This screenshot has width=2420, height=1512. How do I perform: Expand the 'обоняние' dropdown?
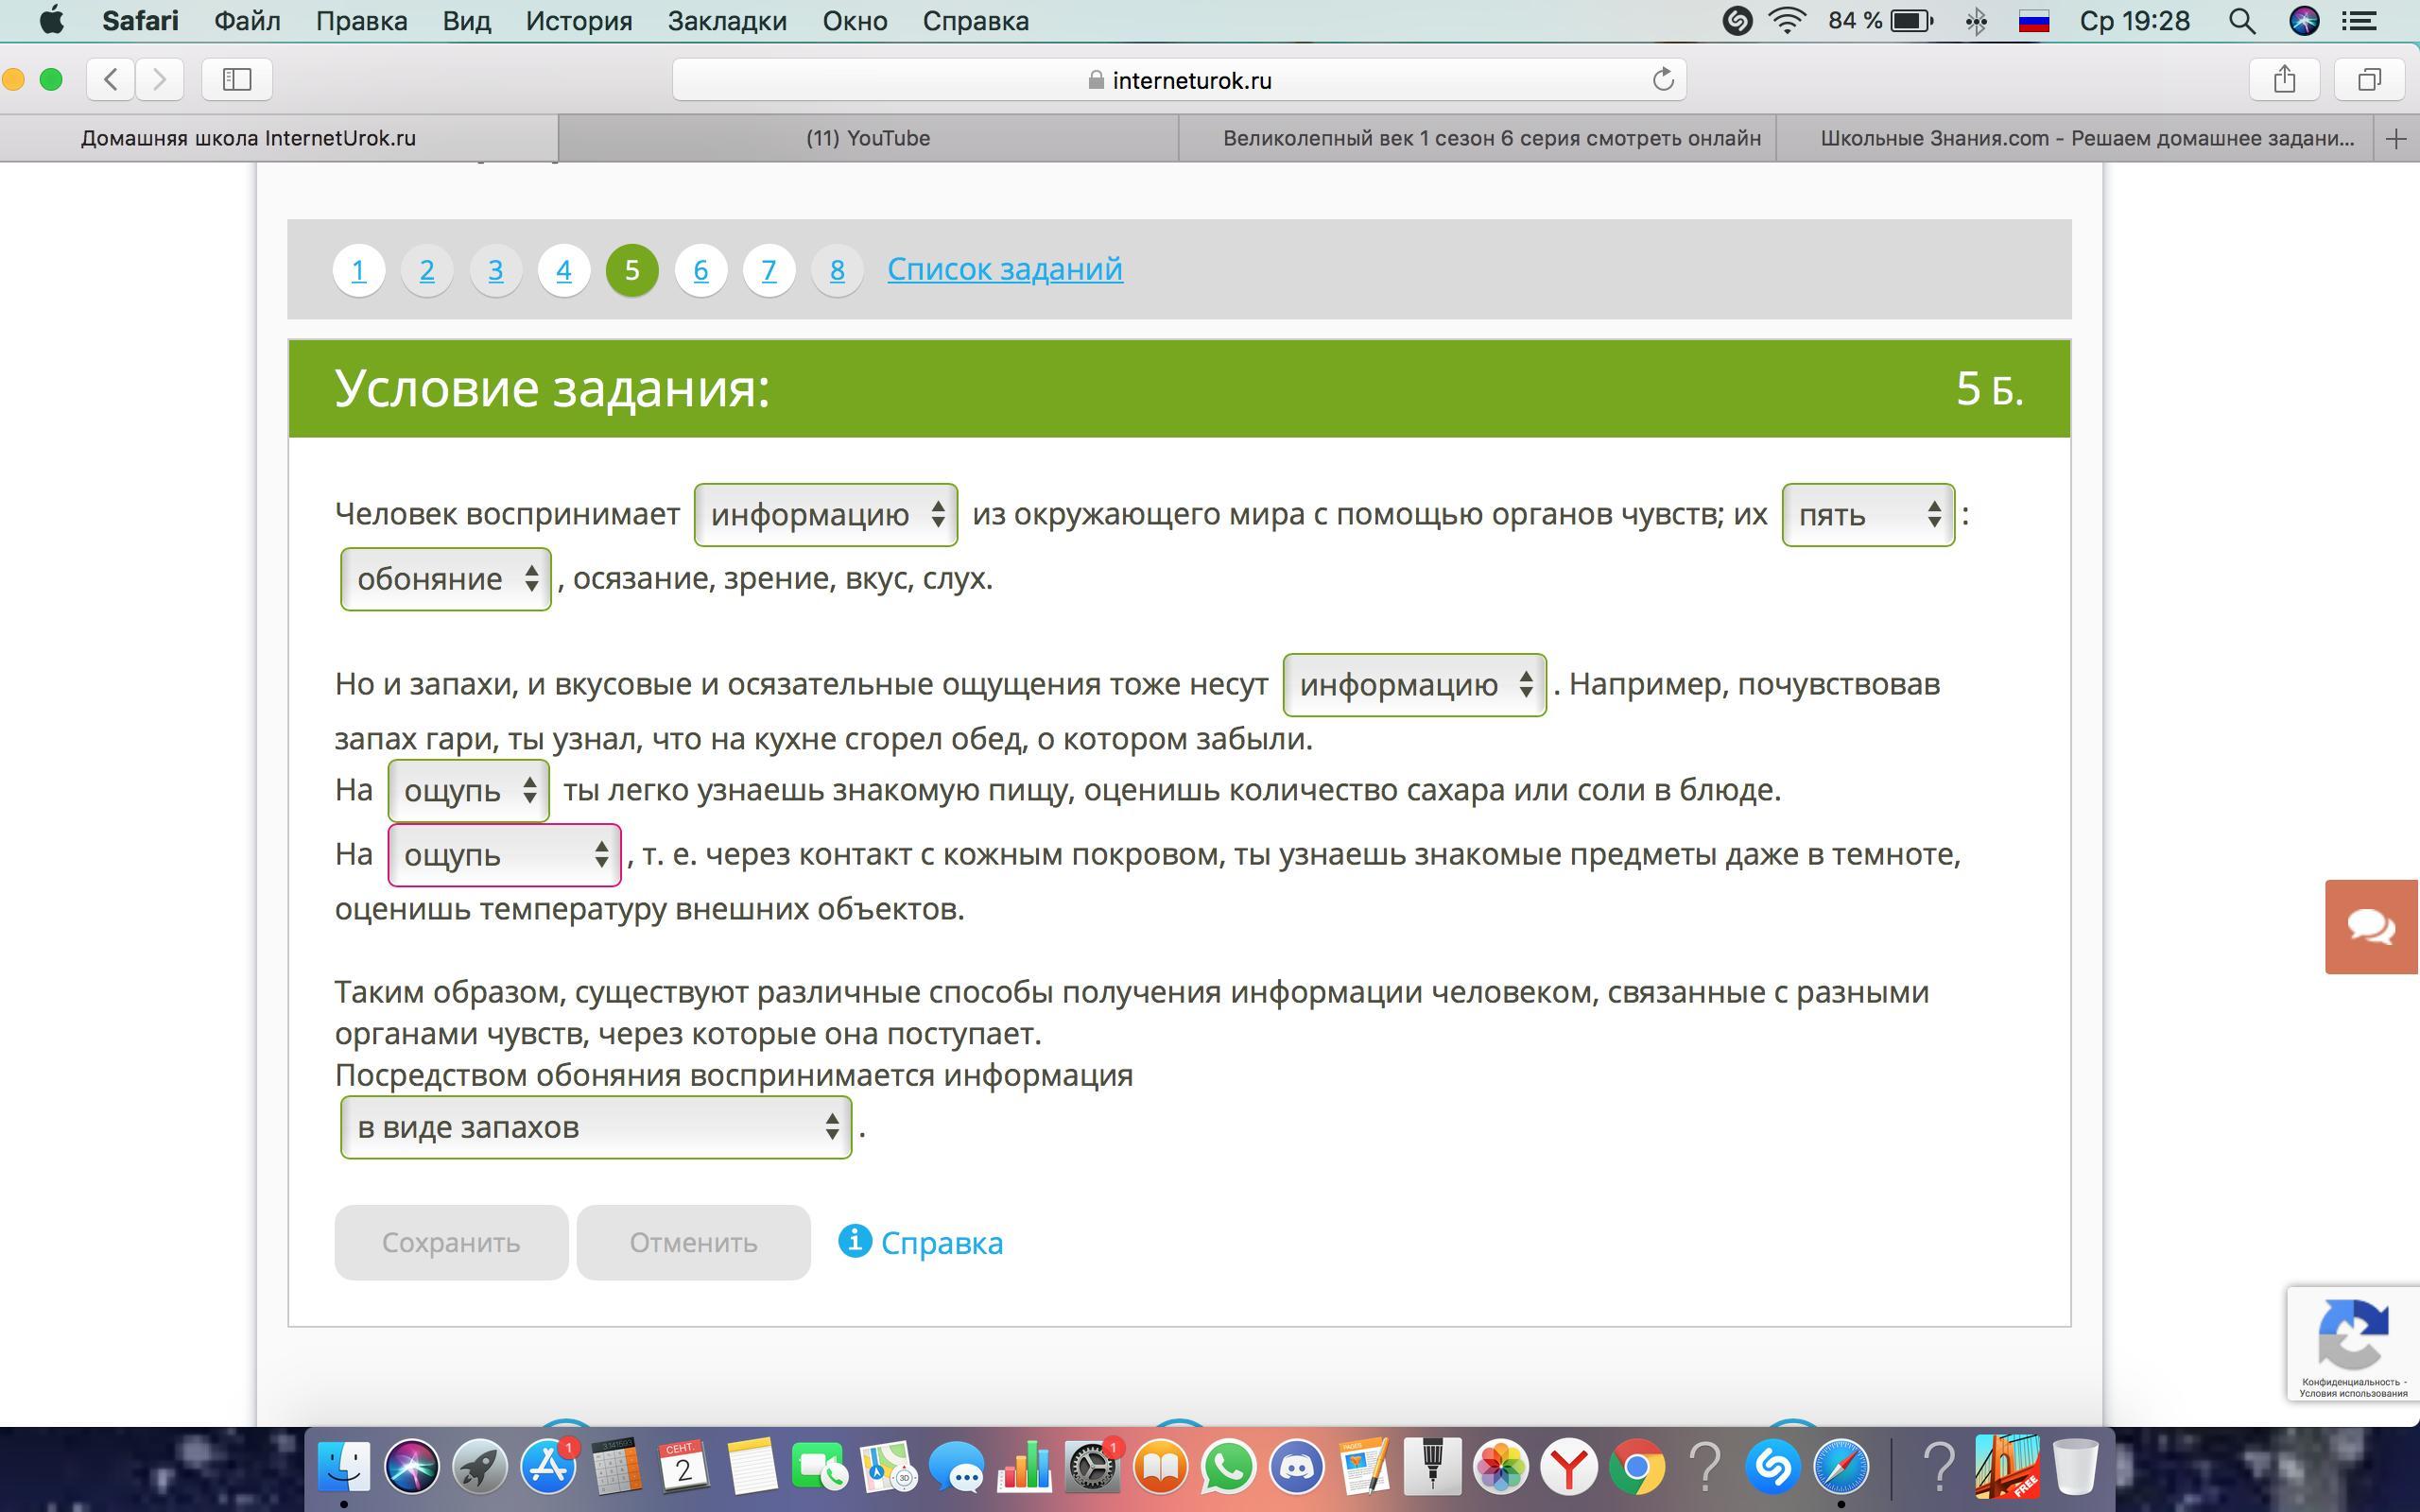(x=446, y=579)
